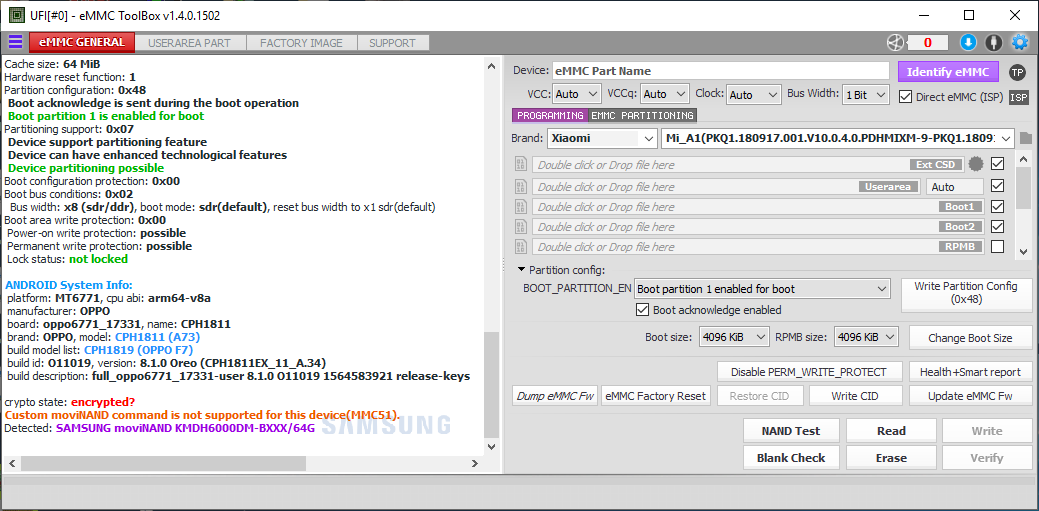Click the NAND Test button
Image resolution: width=1039 pixels, height=511 pixels.
click(791, 431)
